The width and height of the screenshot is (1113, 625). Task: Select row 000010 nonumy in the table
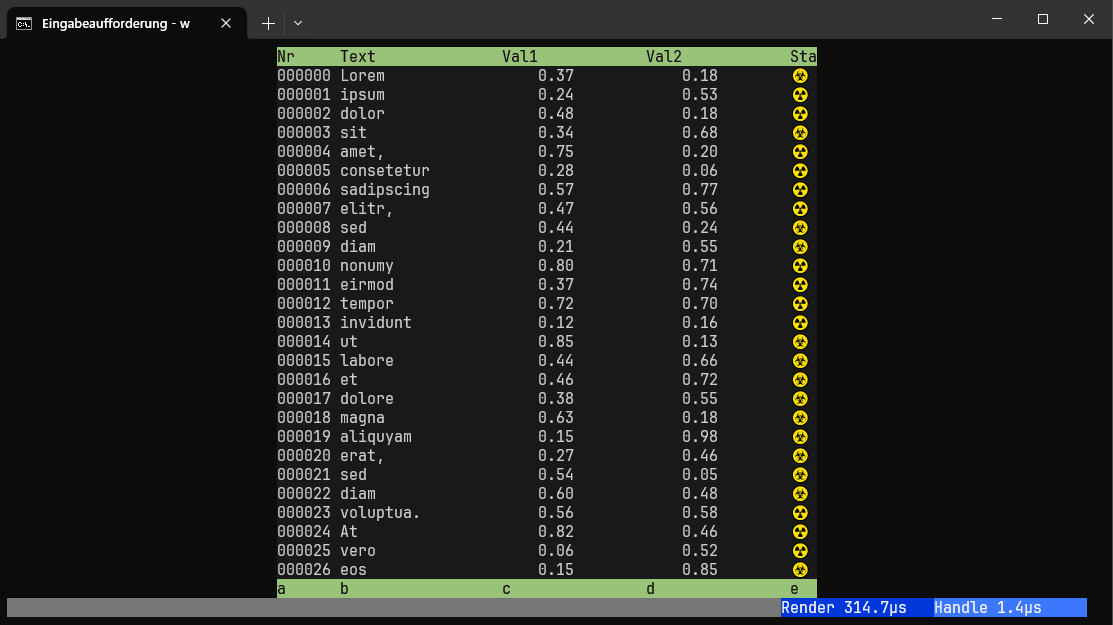pyautogui.click(x=366, y=266)
